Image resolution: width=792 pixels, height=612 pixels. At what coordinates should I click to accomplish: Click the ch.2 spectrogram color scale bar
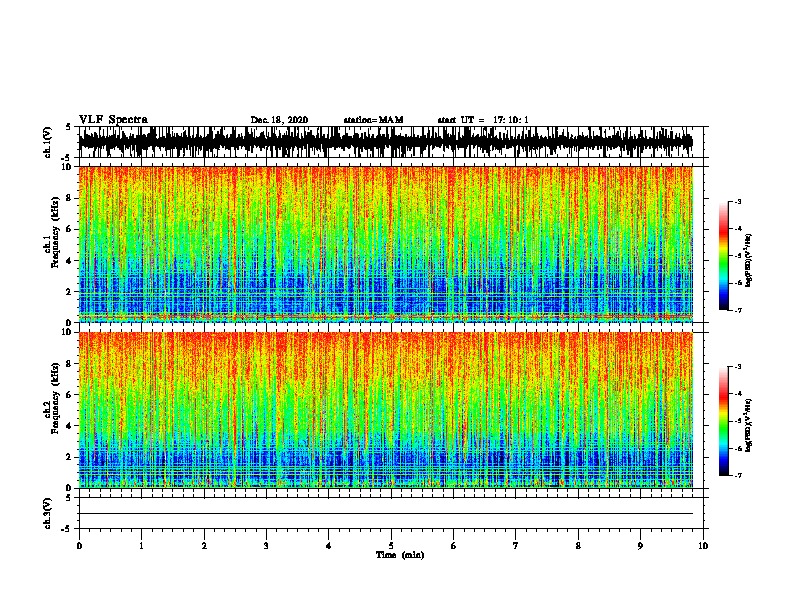723,421
